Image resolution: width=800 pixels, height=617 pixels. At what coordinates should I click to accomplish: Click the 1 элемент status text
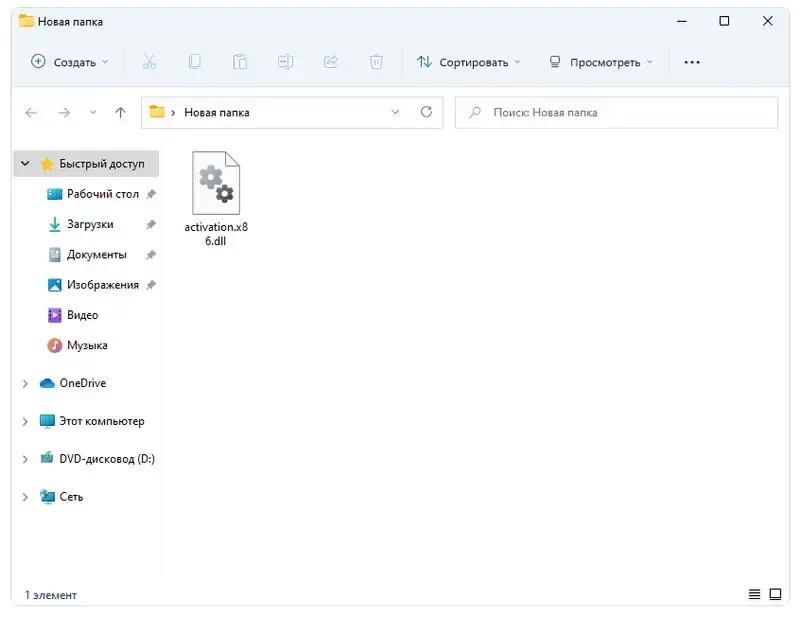pyautogui.click(x=51, y=595)
